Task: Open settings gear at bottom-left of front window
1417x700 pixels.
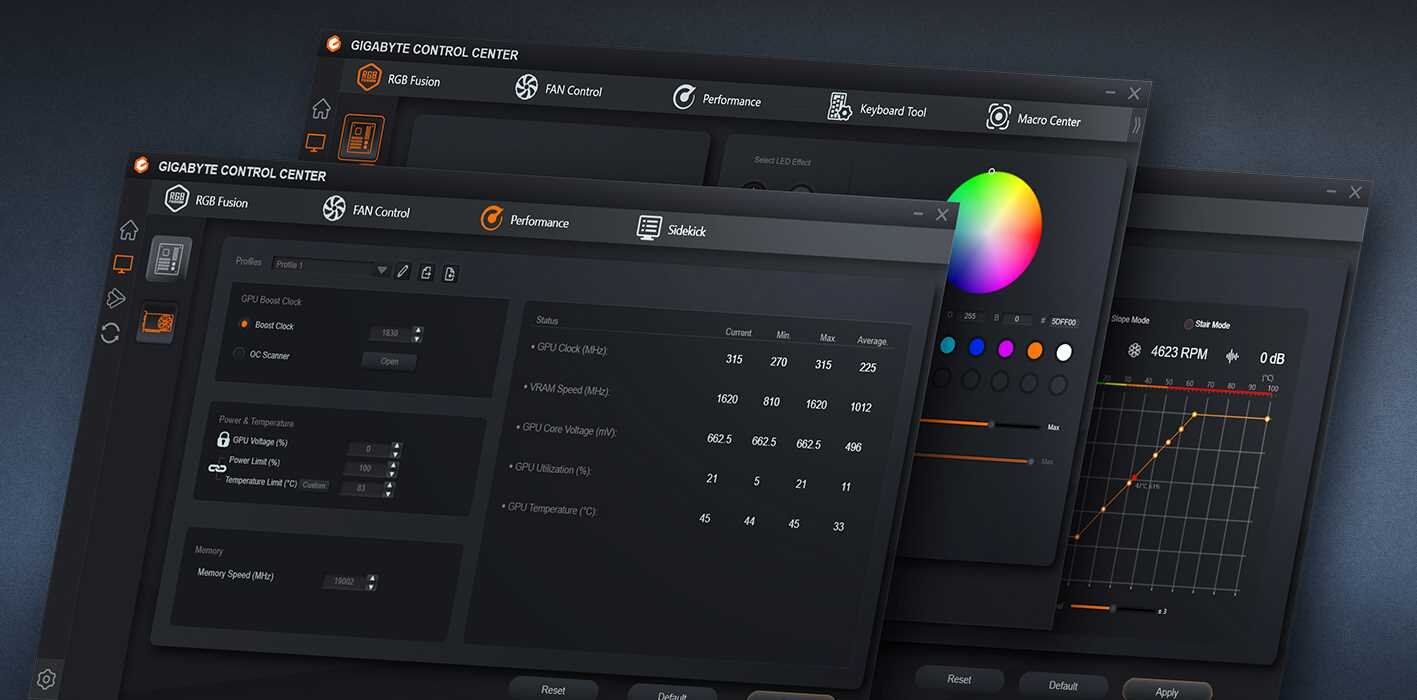Action: tap(46, 679)
